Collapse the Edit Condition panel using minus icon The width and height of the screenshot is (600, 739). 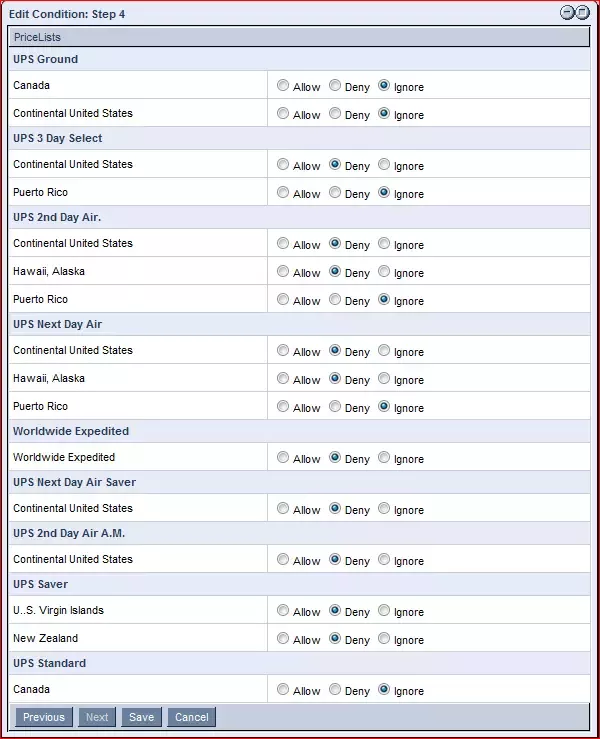(x=567, y=12)
